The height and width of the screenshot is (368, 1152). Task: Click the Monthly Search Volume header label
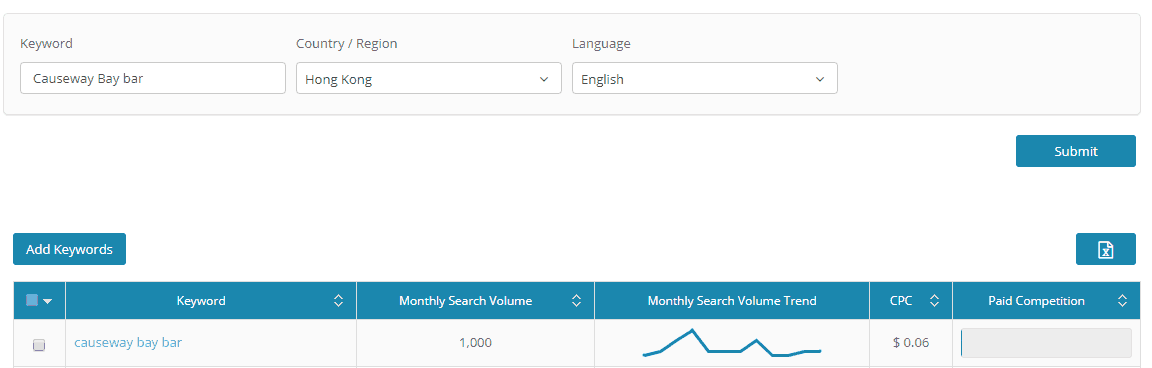(x=466, y=300)
